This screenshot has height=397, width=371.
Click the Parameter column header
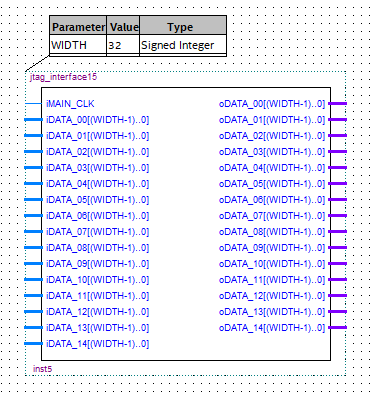(78, 25)
